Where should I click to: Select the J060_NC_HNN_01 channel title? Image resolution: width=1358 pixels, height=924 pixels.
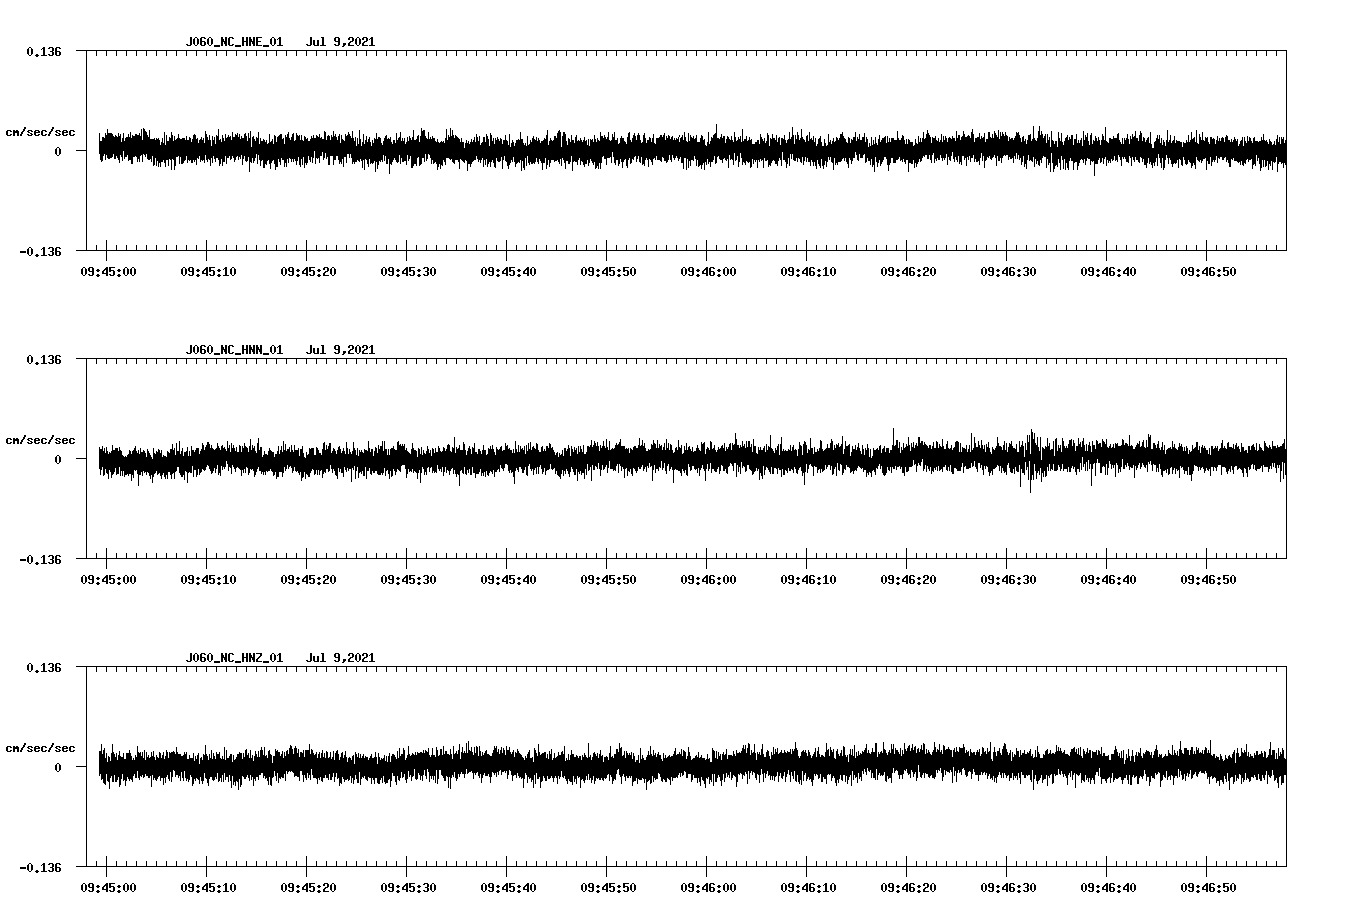[x=232, y=349]
